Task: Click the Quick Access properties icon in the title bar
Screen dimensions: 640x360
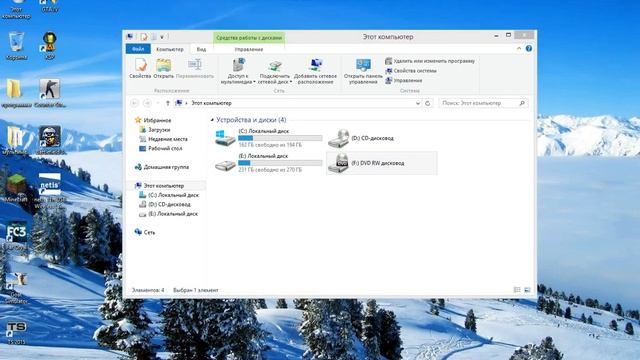Action: [144, 37]
